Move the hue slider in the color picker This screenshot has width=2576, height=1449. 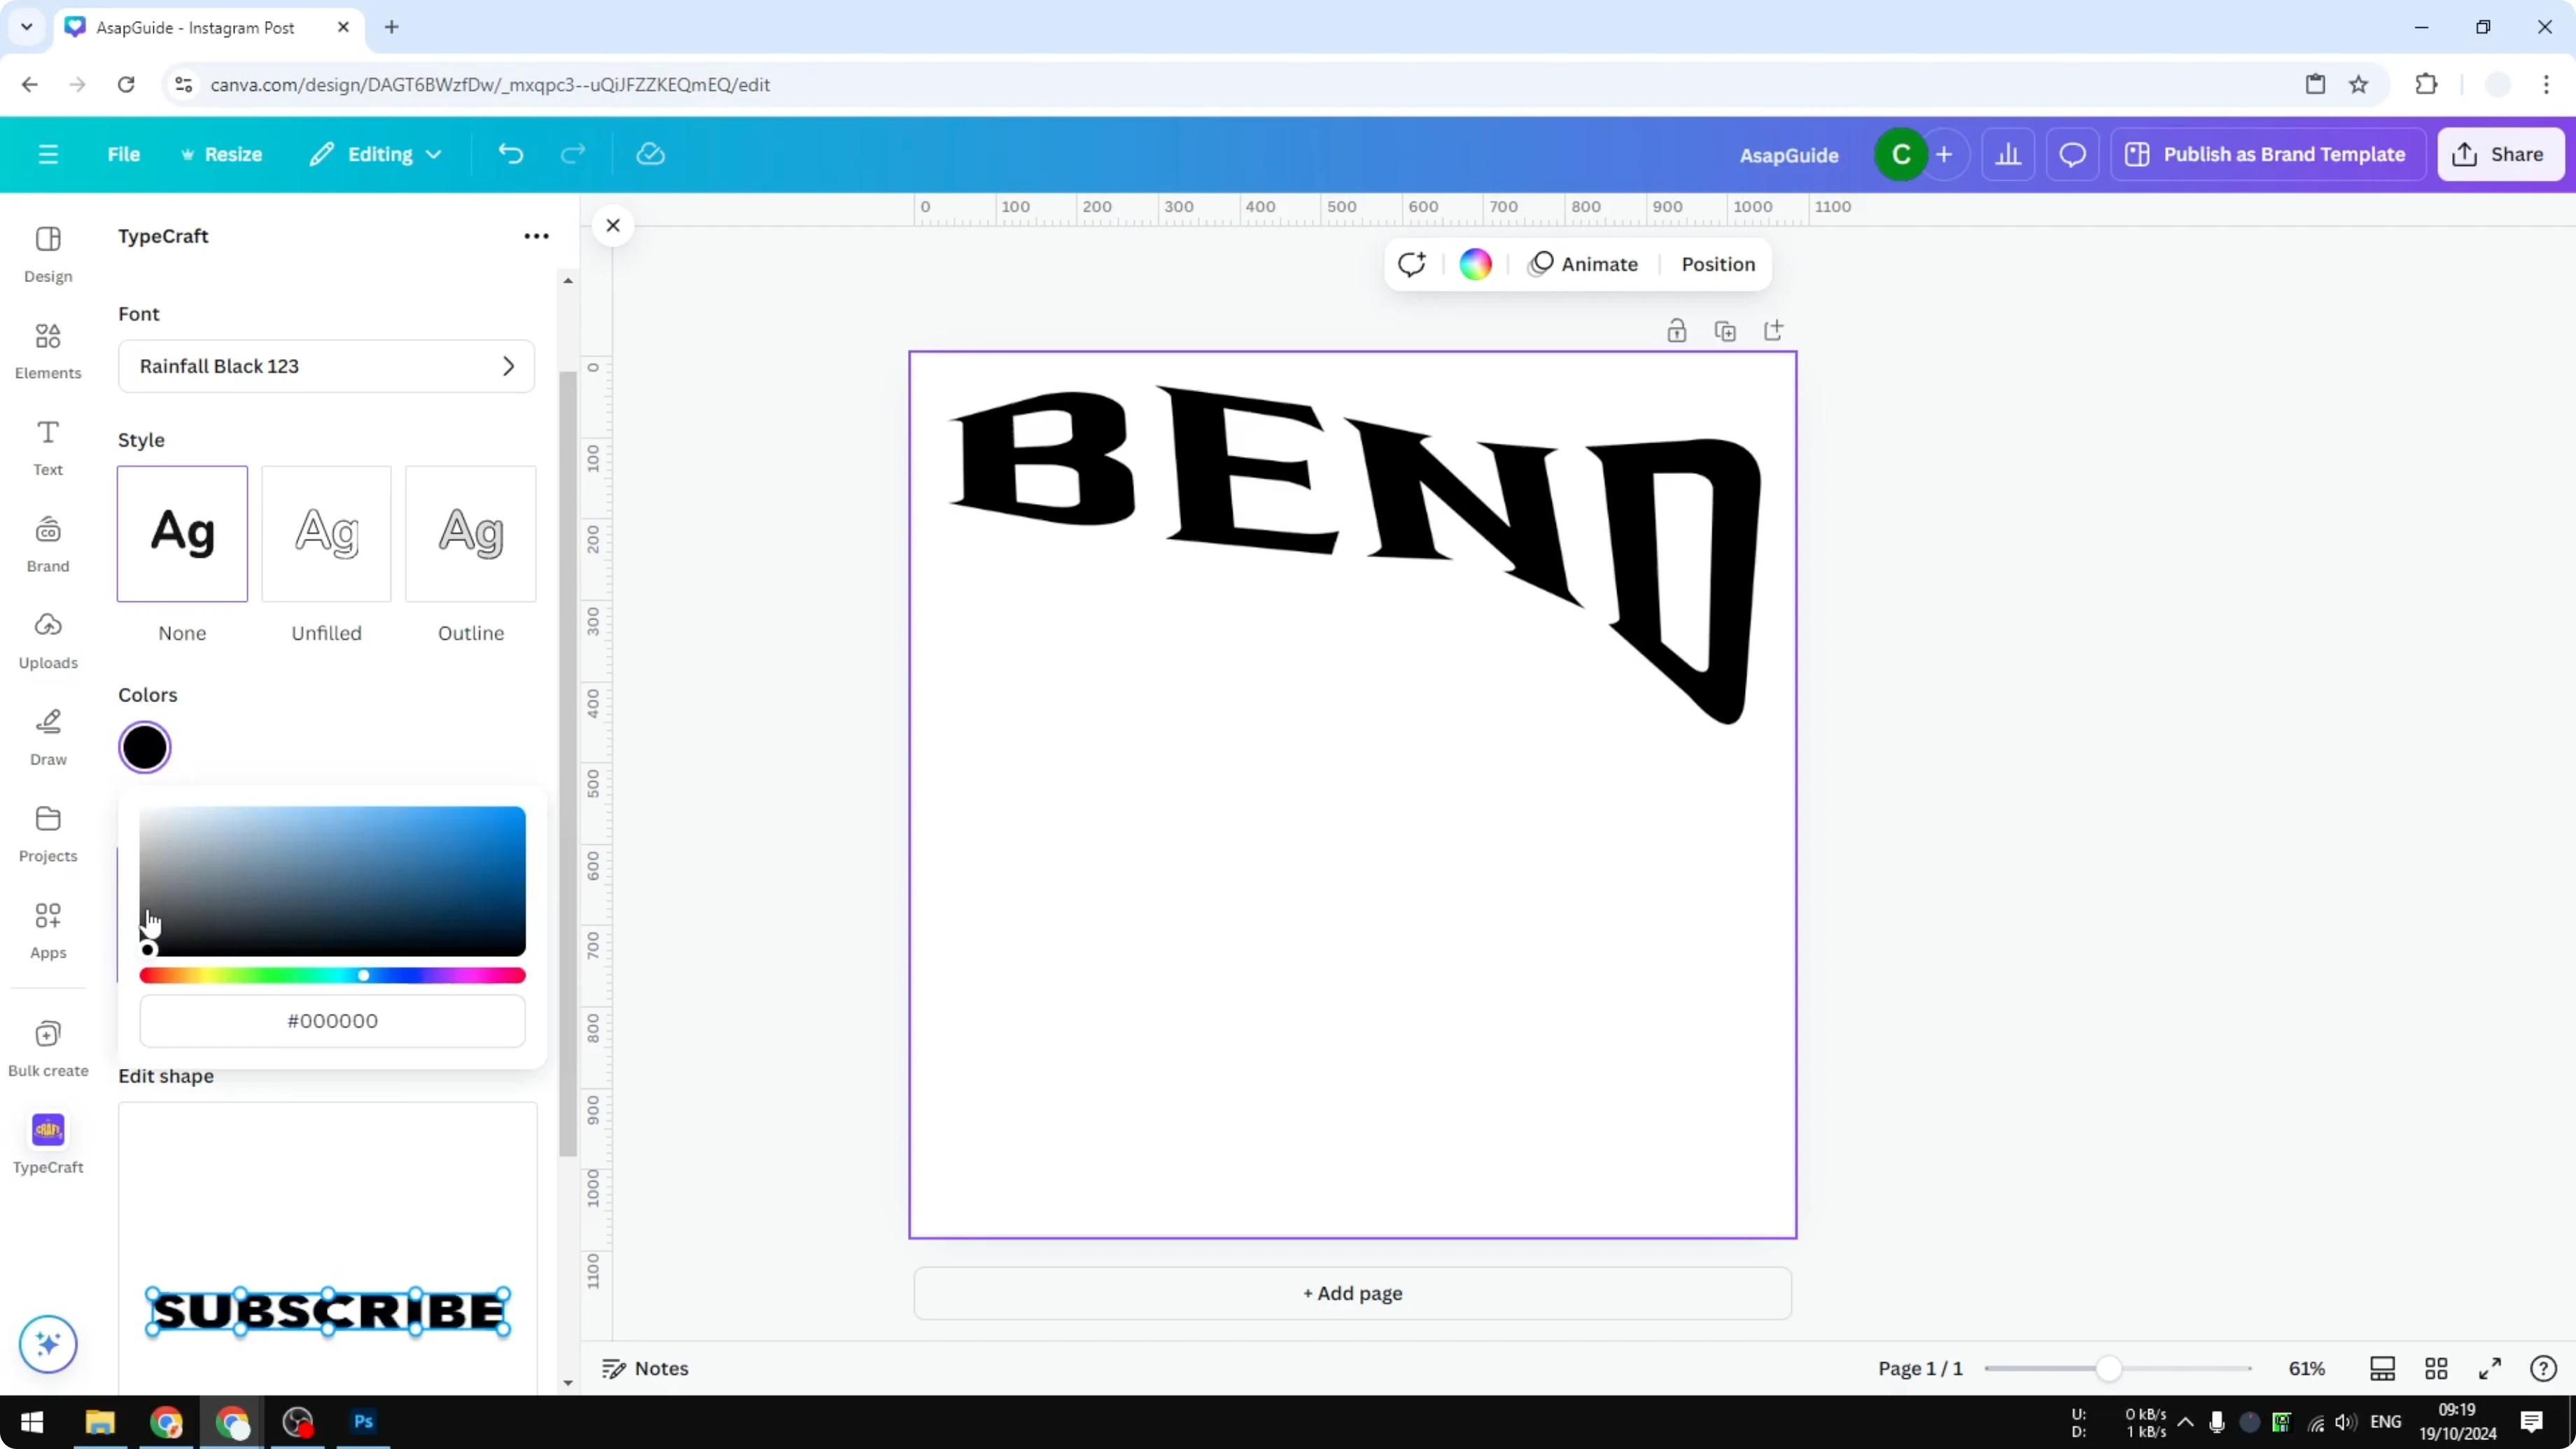(365, 975)
